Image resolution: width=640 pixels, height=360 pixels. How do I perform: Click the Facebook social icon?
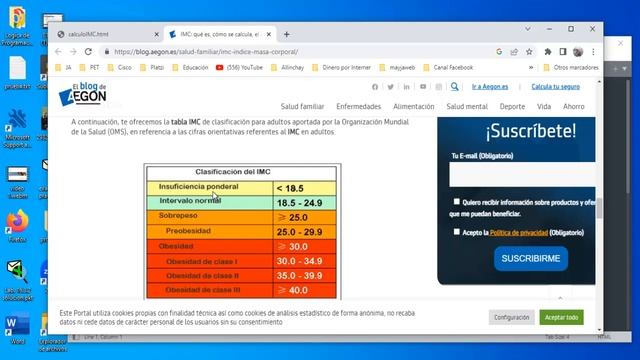[375, 87]
